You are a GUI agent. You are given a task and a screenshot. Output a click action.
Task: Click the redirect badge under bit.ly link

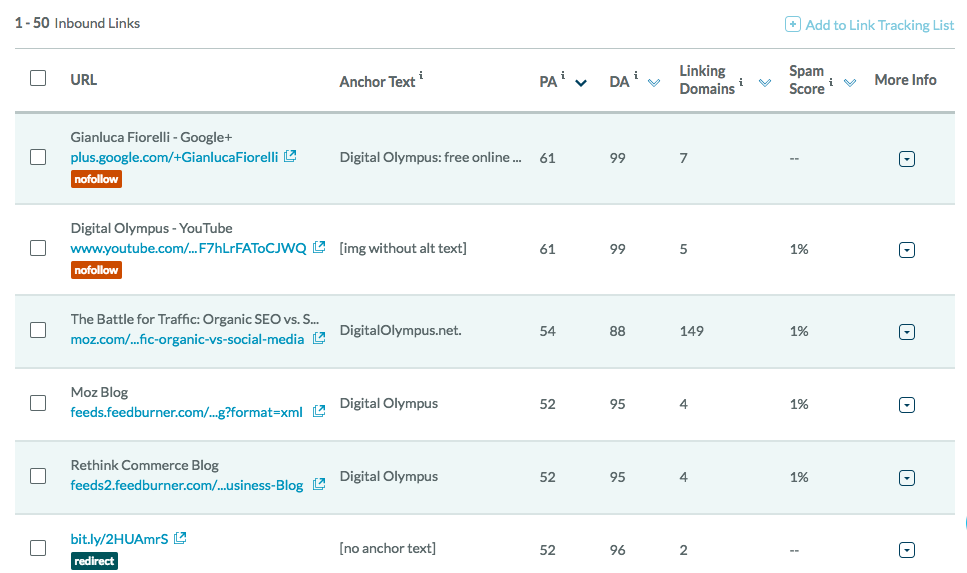click(94, 561)
